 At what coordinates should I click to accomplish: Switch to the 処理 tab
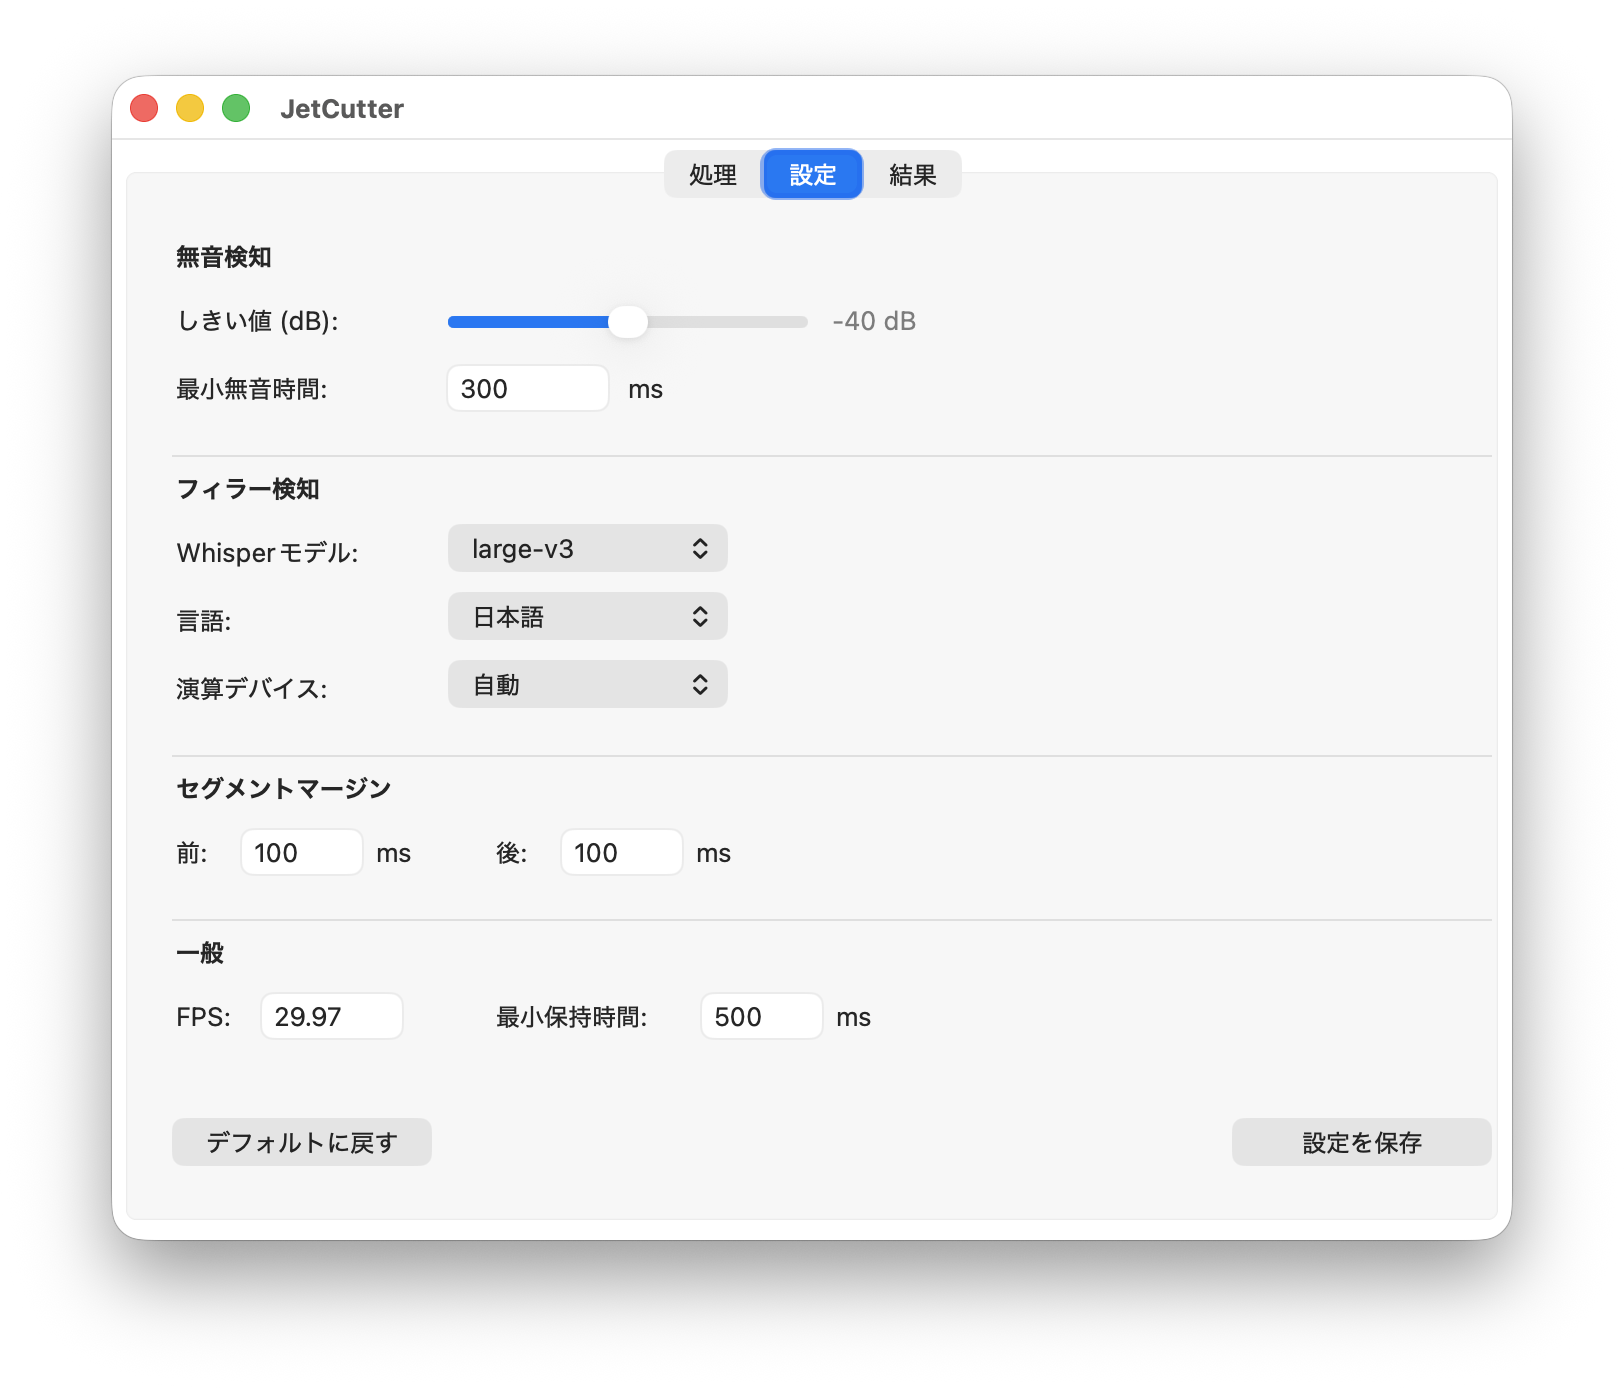(x=713, y=175)
